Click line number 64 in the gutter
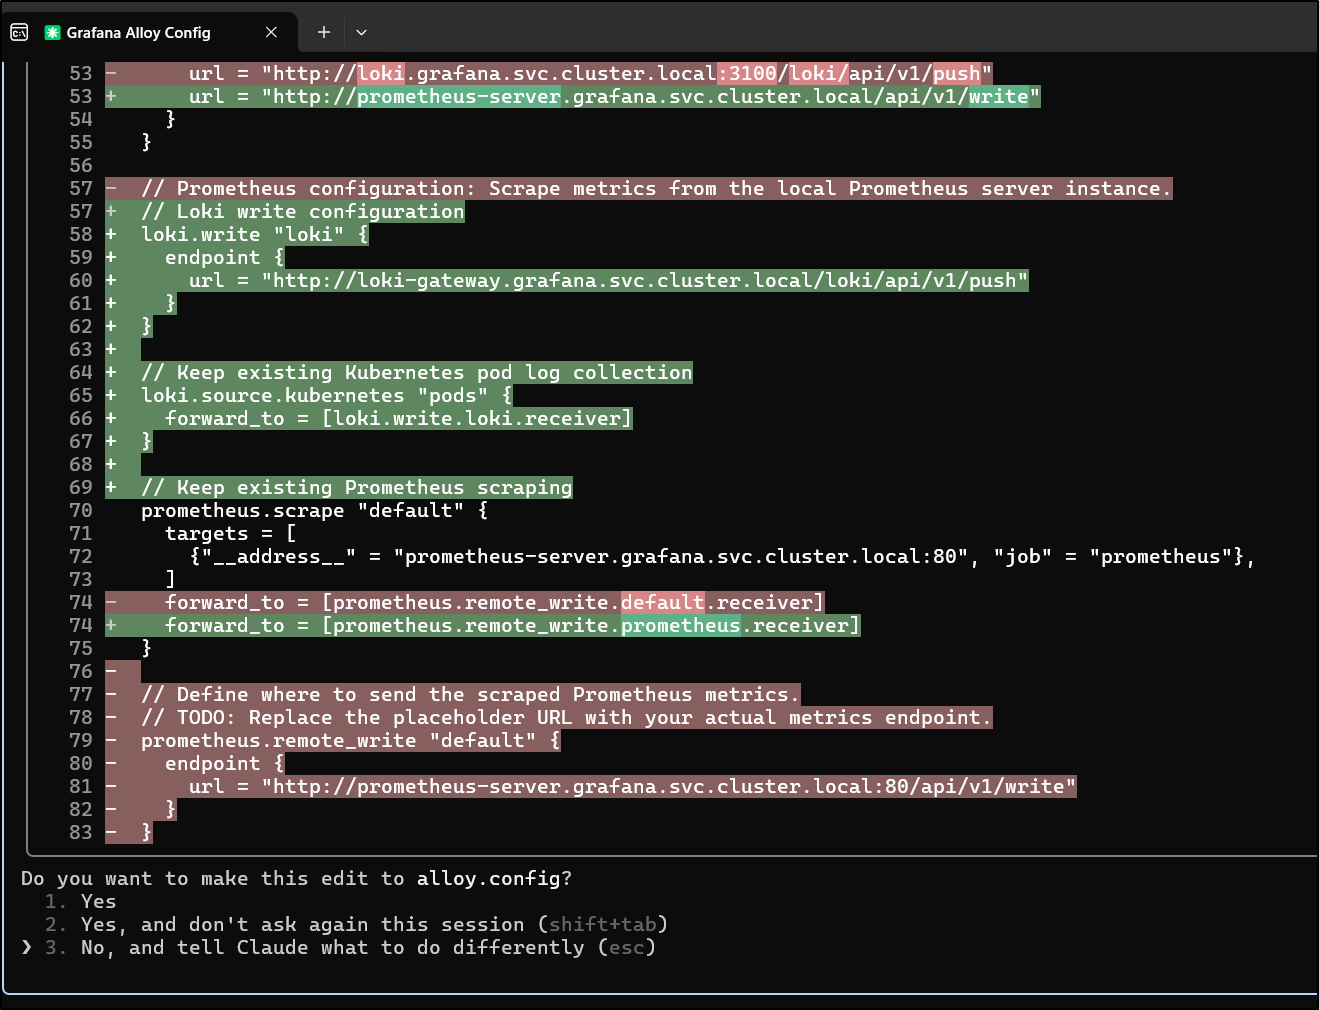 (81, 372)
